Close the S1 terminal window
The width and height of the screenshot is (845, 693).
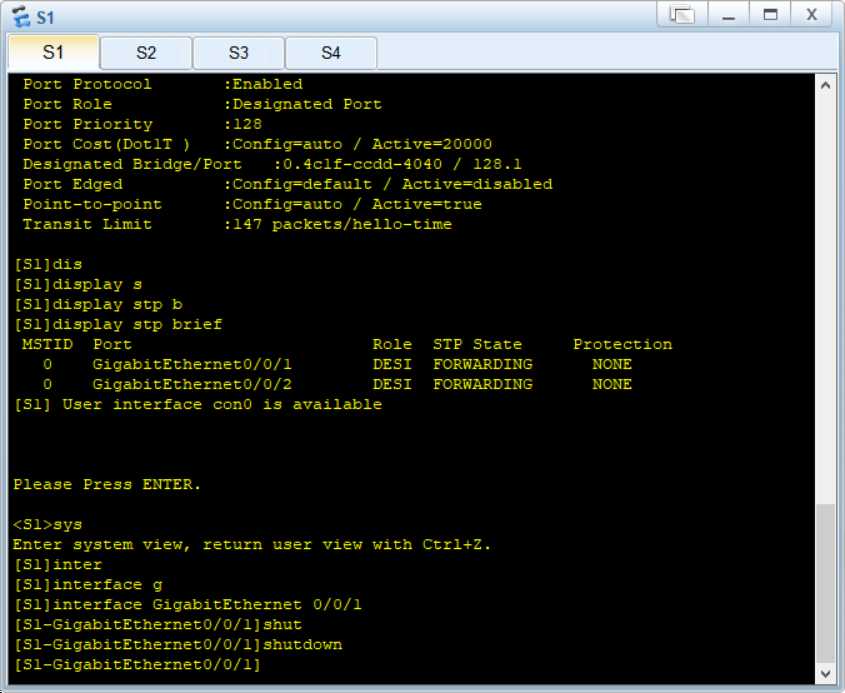[x=812, y=15]
